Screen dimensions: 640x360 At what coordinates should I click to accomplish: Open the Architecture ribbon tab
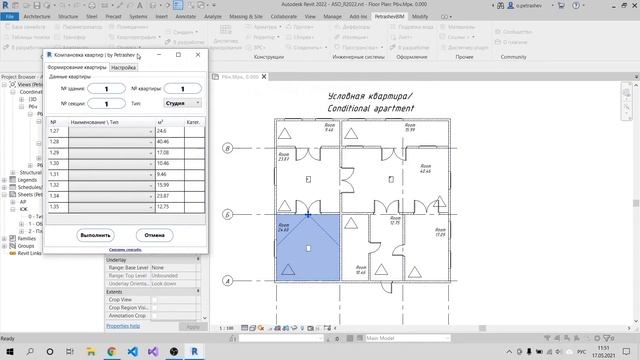pos(37,16)
